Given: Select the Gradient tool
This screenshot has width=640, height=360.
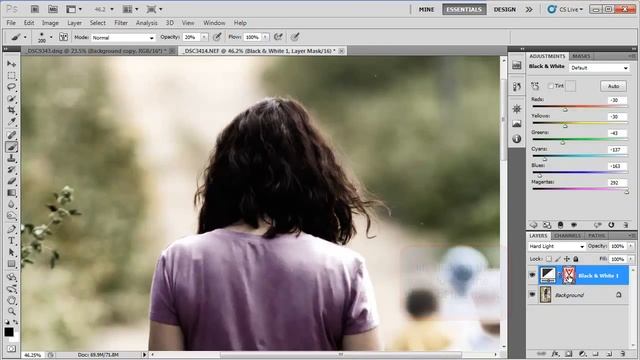Looking at the screenshot, I should click(11, 193).
